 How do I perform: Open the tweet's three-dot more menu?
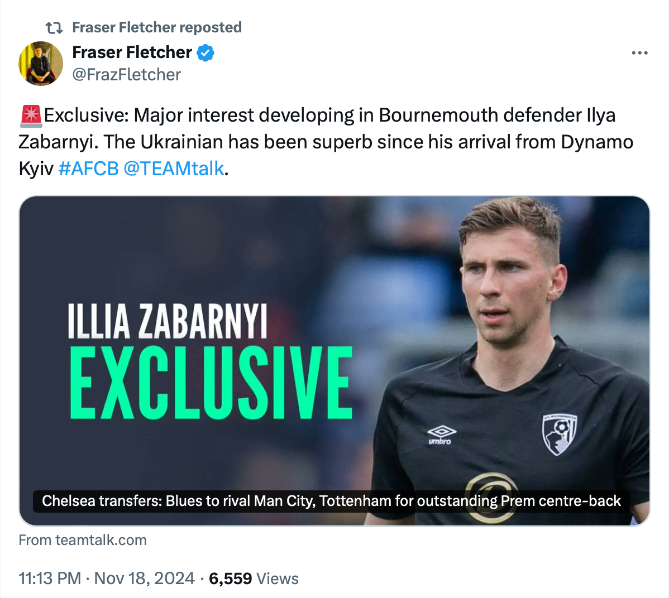pos(640,53)
